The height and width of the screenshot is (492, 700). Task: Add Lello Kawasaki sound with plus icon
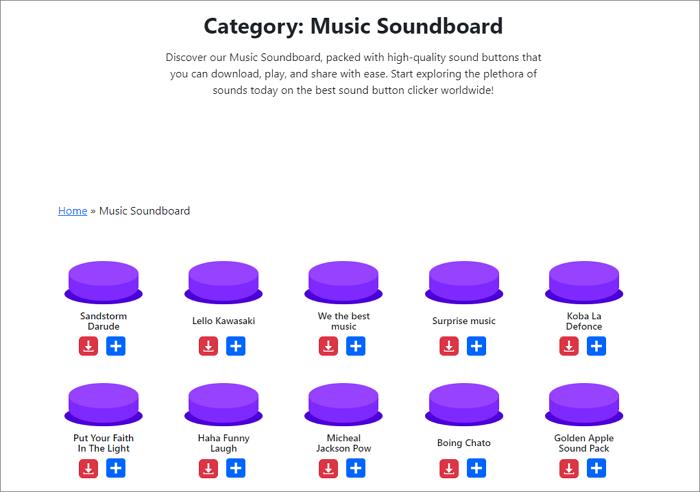point(236,346)
